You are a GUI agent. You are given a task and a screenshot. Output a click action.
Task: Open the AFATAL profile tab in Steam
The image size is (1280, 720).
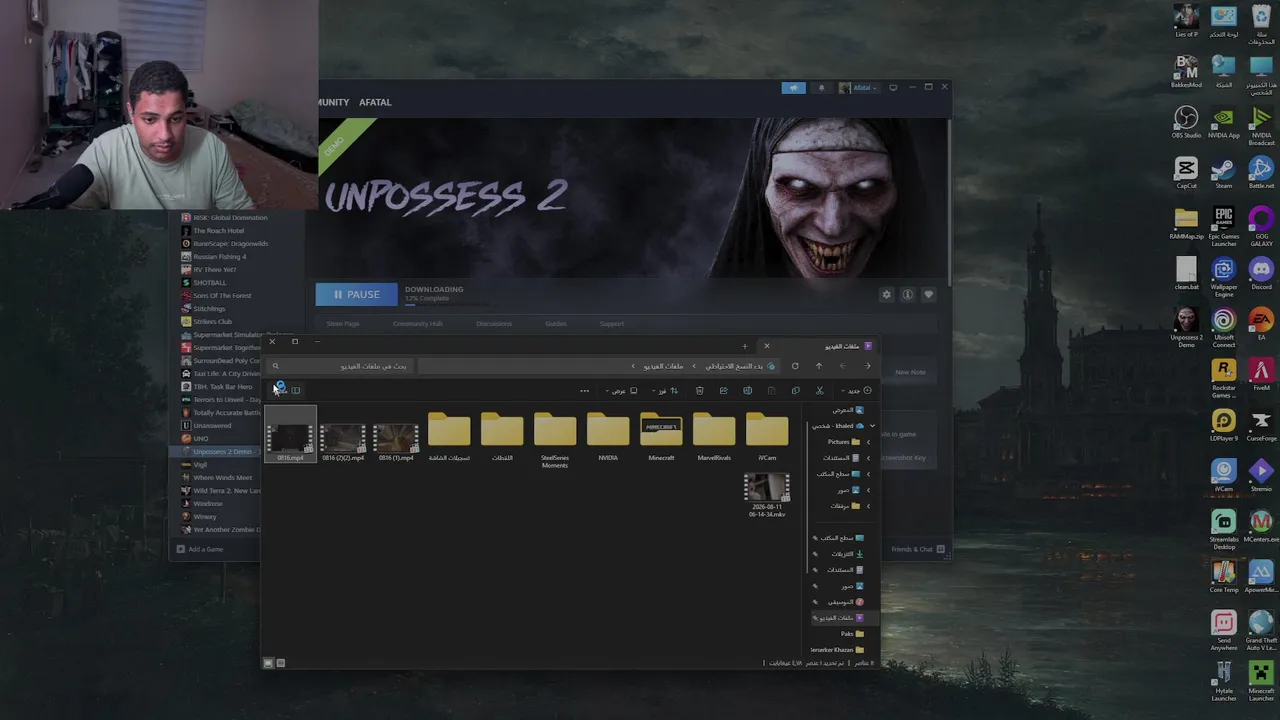coord(375,102)
